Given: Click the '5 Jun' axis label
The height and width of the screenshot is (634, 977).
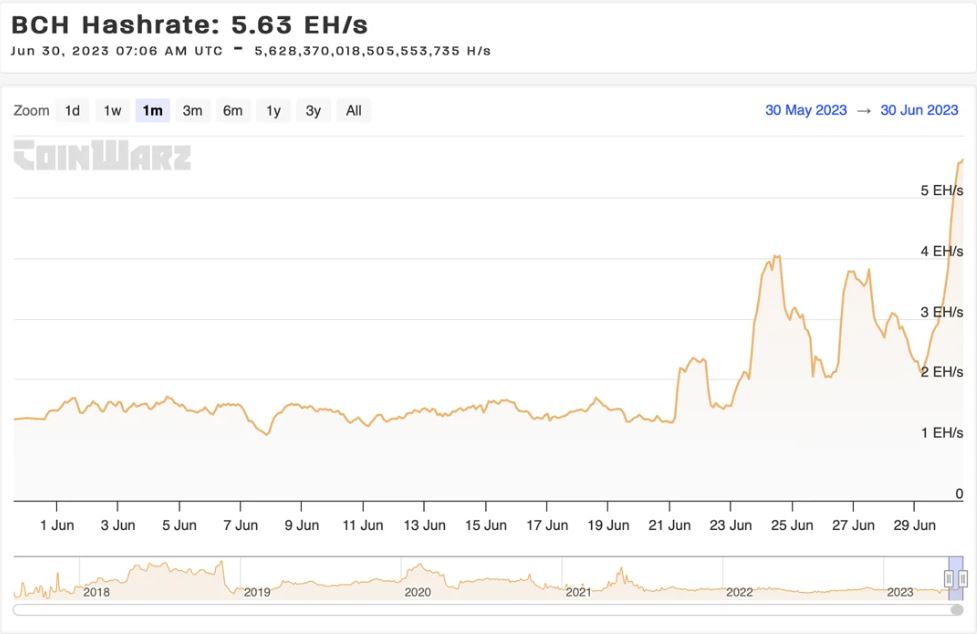Looking at the screenshot, I should point(179,526).
